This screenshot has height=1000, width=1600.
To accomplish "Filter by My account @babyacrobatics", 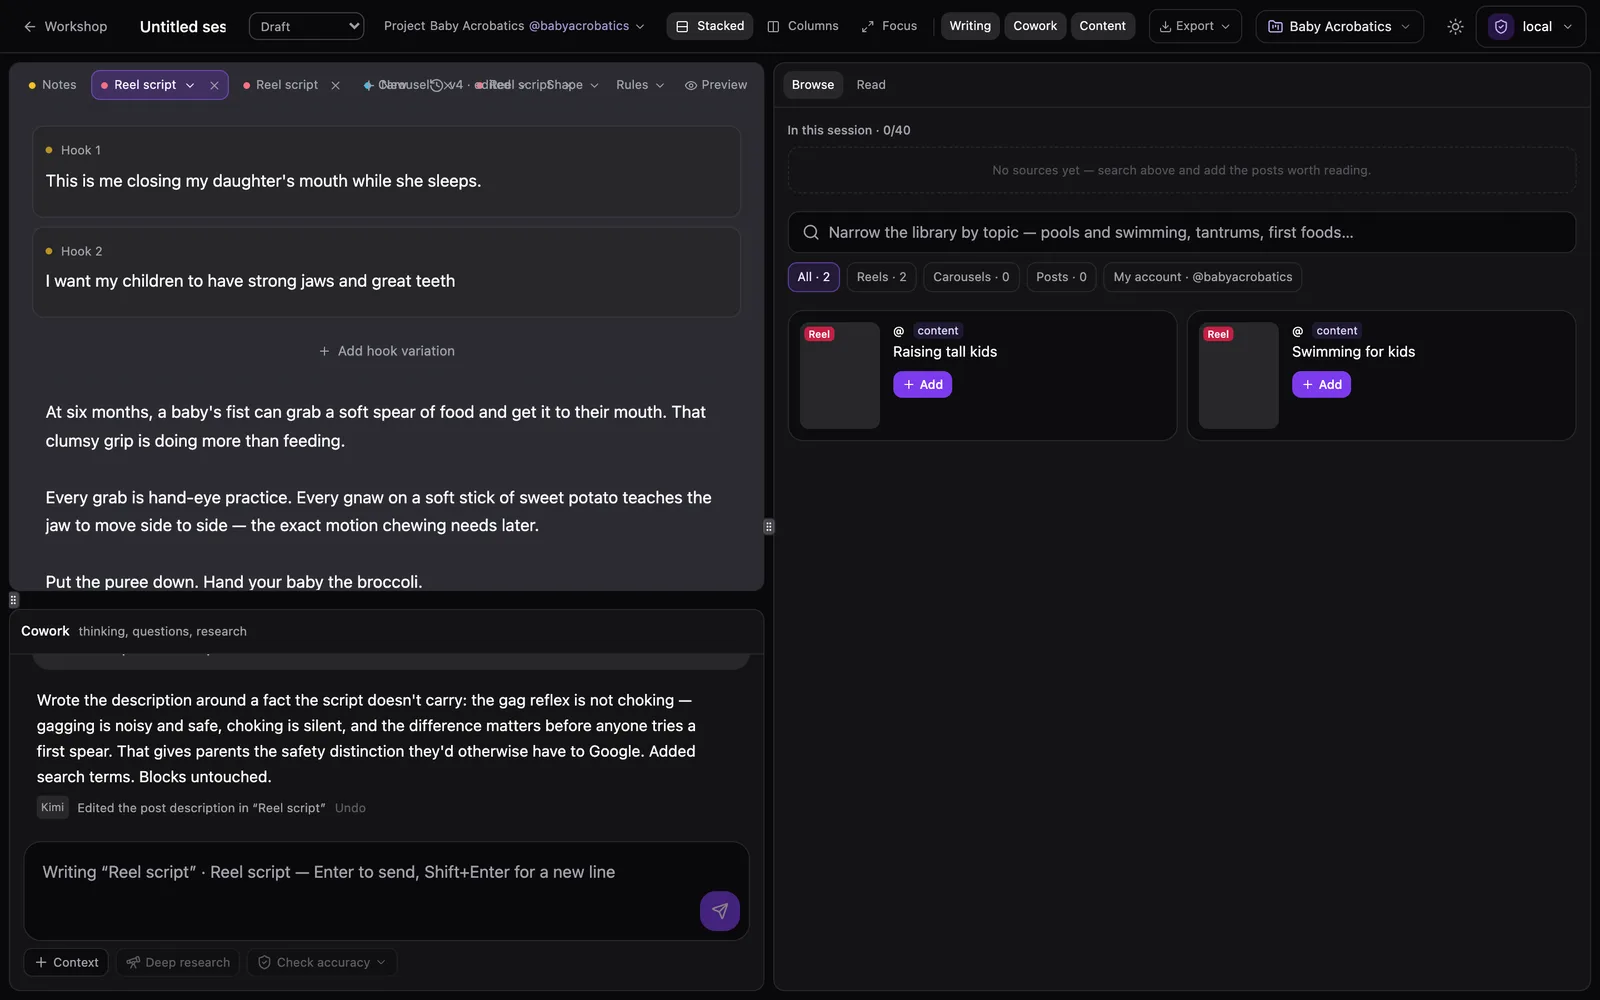I will click(1202, 277).
